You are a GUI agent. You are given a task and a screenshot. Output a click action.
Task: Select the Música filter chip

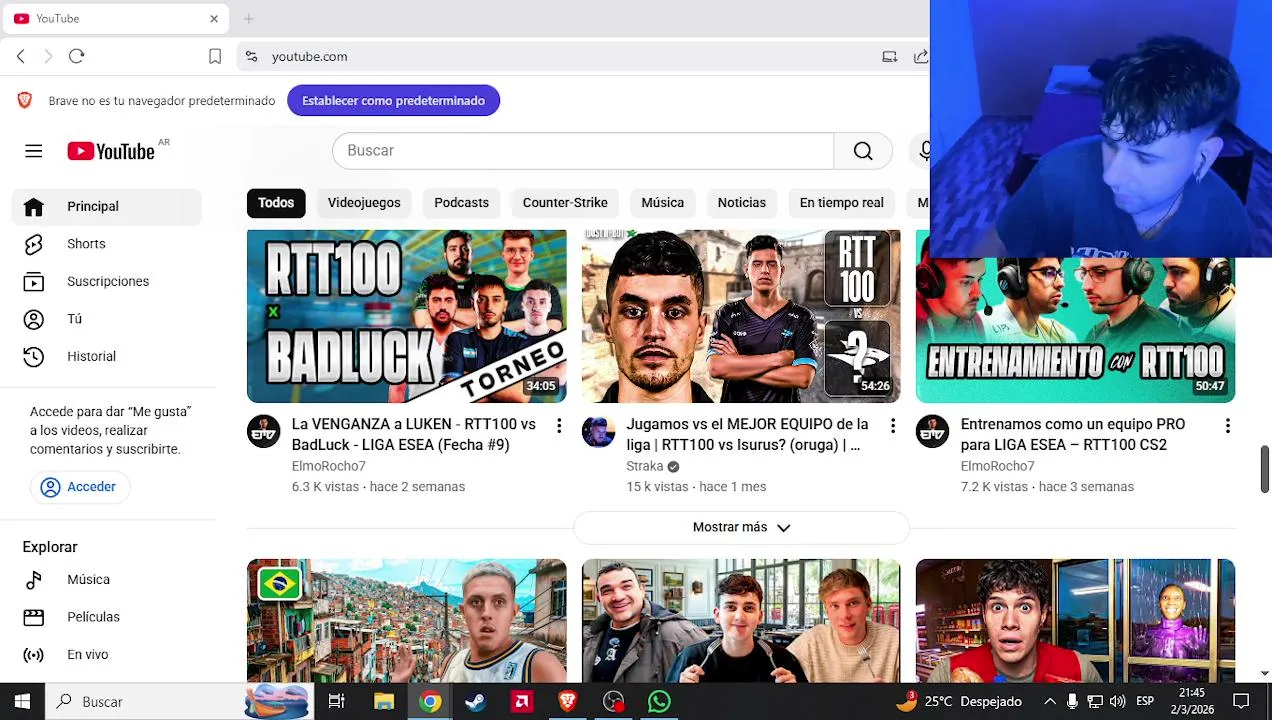coord(662,203)
